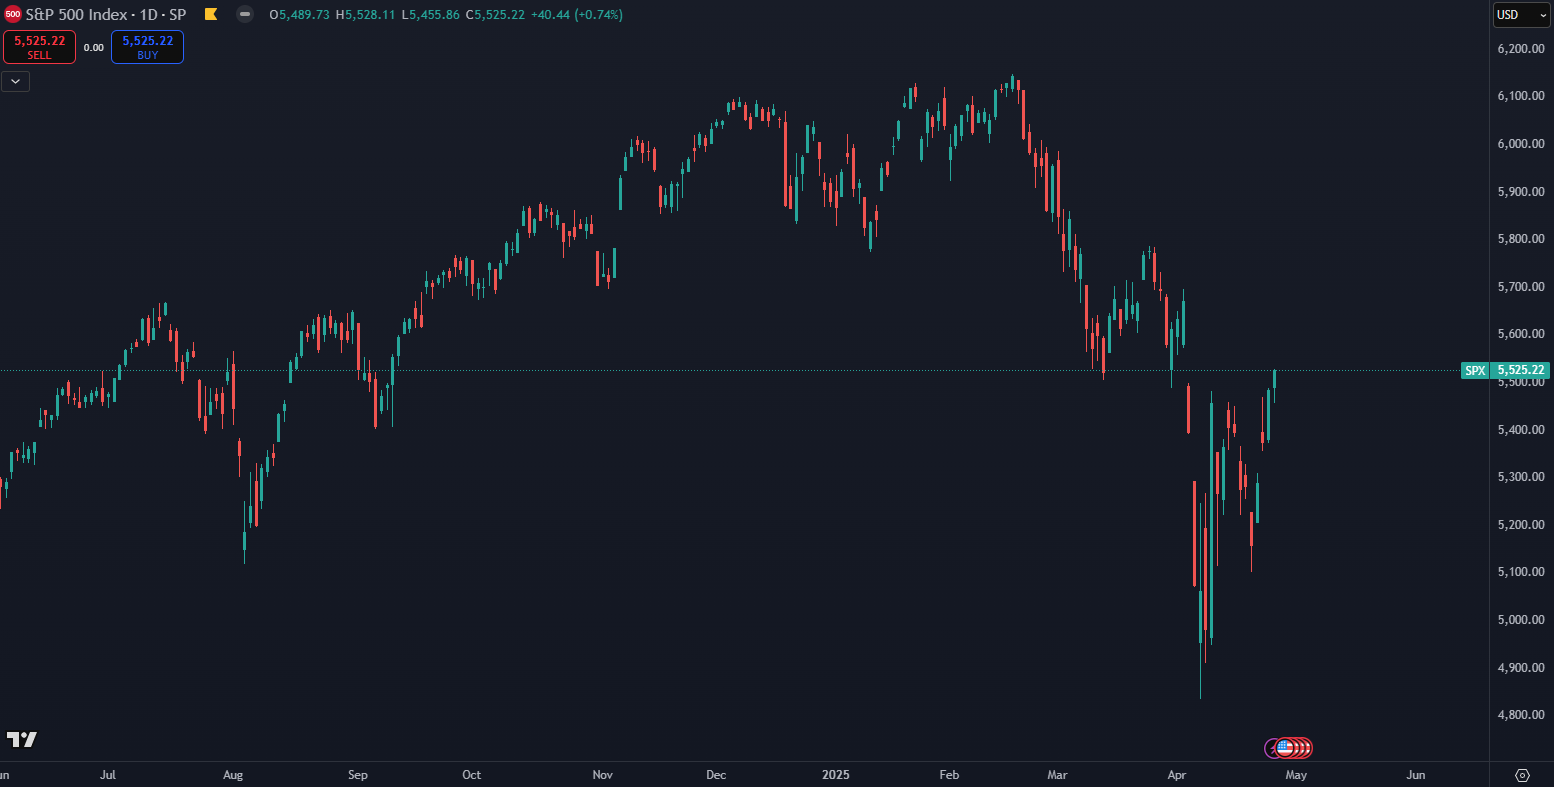Click the gray market status circle icon

[245, 15]
